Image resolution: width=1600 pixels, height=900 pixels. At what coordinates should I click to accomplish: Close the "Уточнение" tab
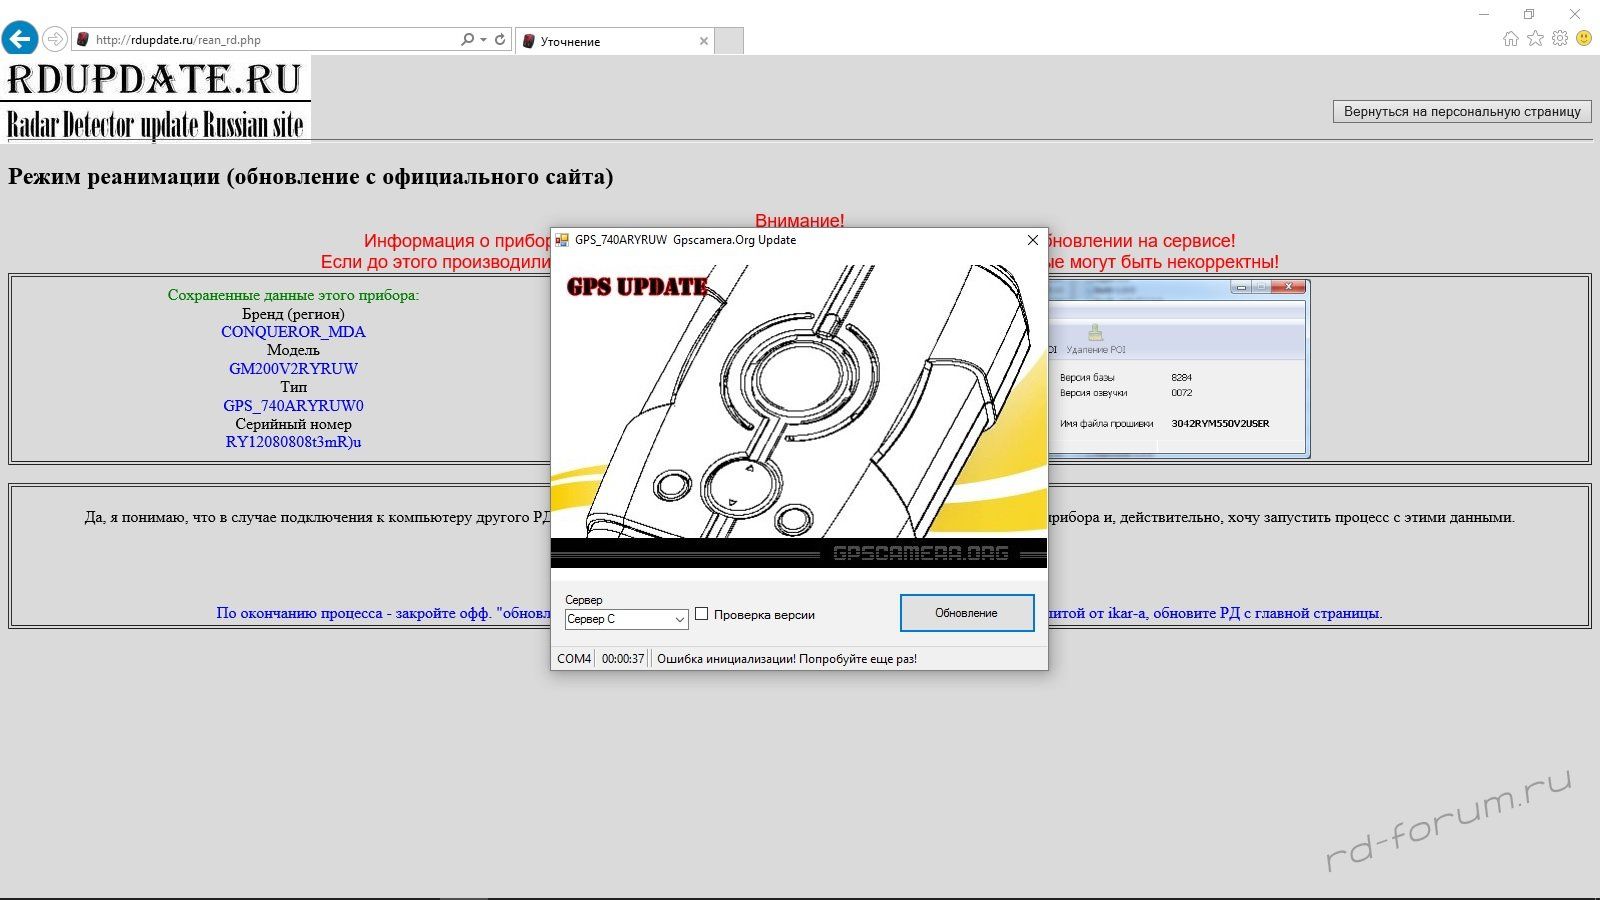coord(704,41)
